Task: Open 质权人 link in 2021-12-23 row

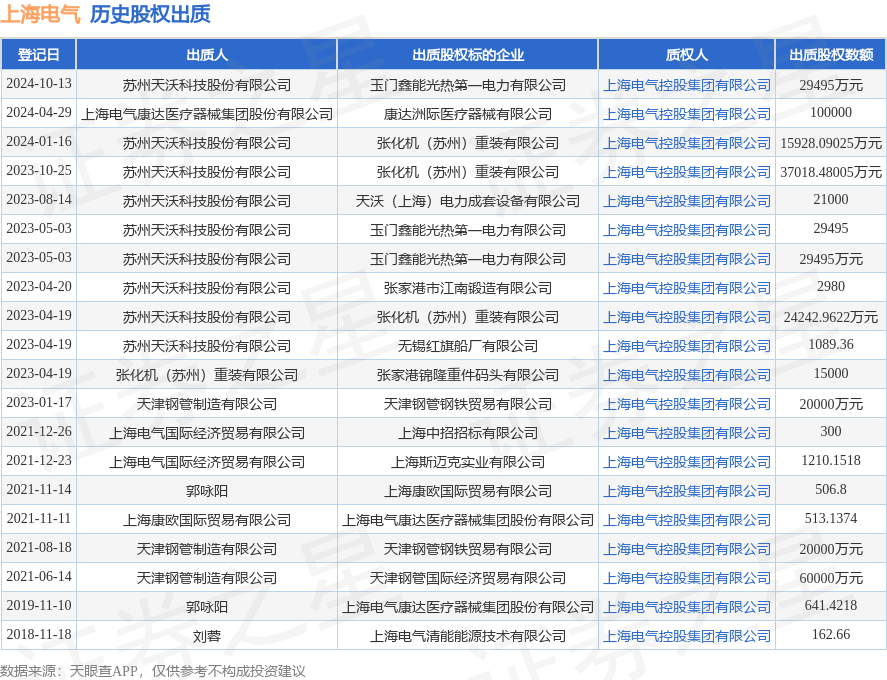Action: click(x=687, y=462)
